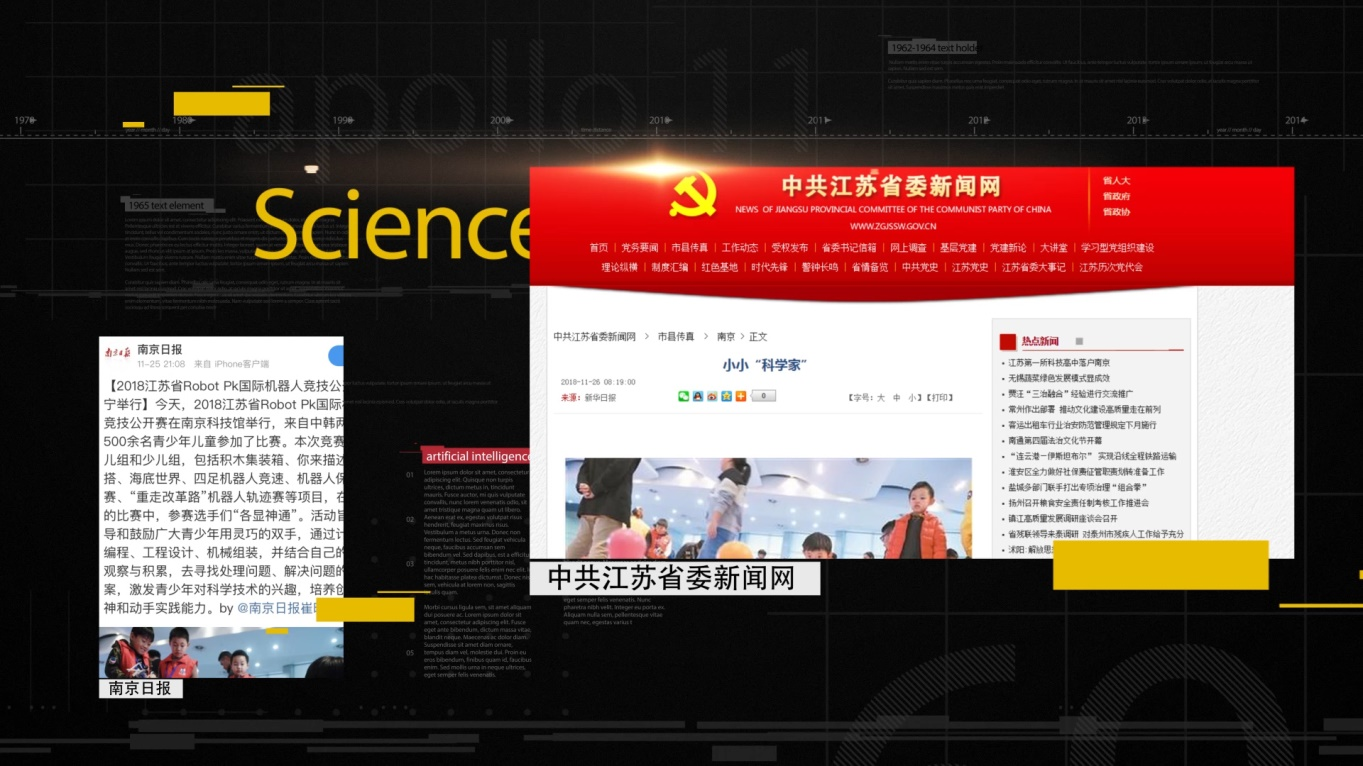Click the 省政府 link in header
Image resolution: width=1363 pixels, height=766 pixels.
click(x=1116, y=196)
